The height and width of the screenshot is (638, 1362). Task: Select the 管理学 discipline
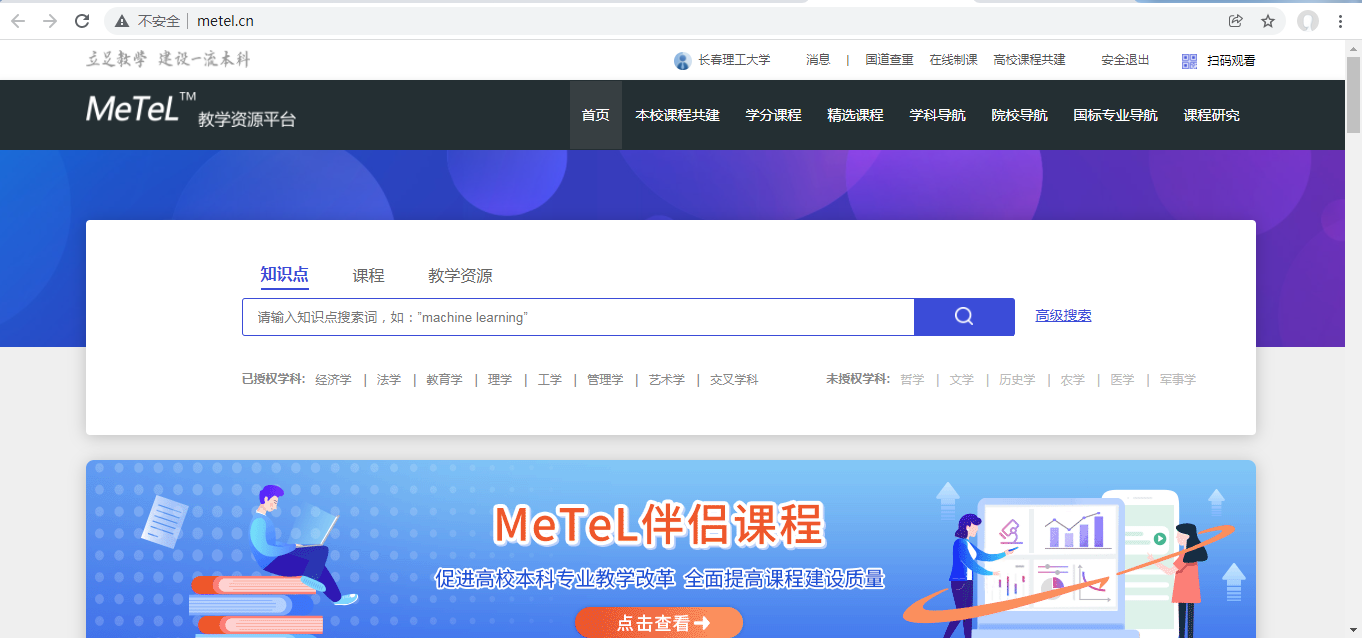coord(605,380)
